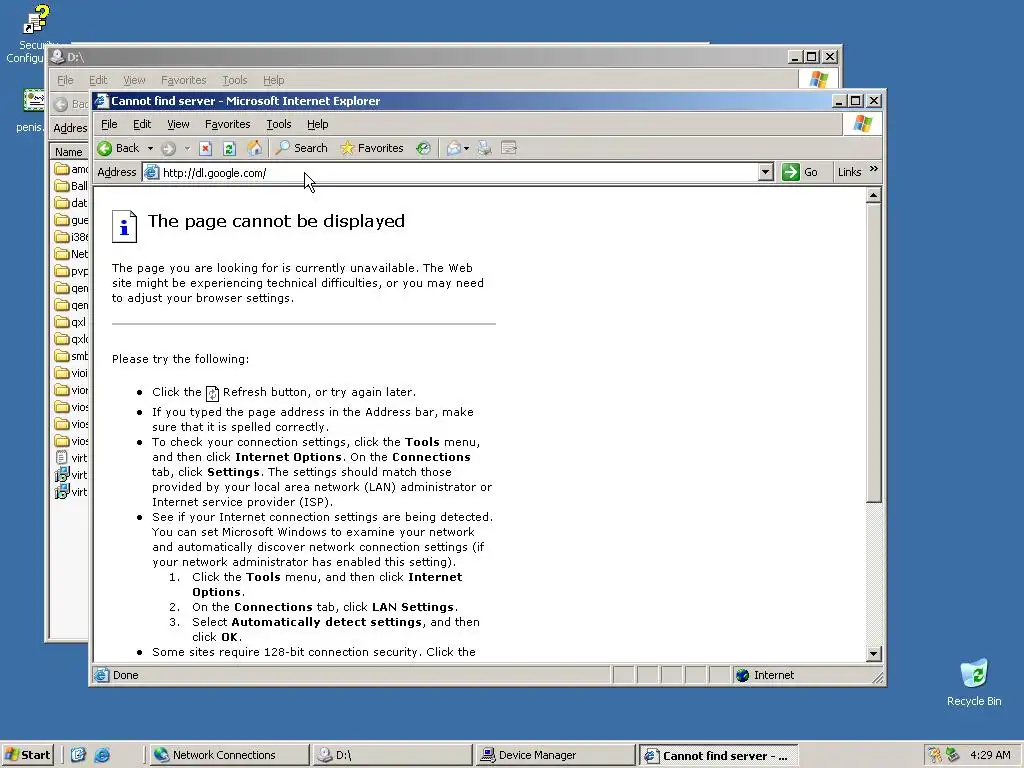Open Internet Explorer Favorites menu
Viewport: 1024px width, 768px height.
pyautogui.click(x=227, y=124)
